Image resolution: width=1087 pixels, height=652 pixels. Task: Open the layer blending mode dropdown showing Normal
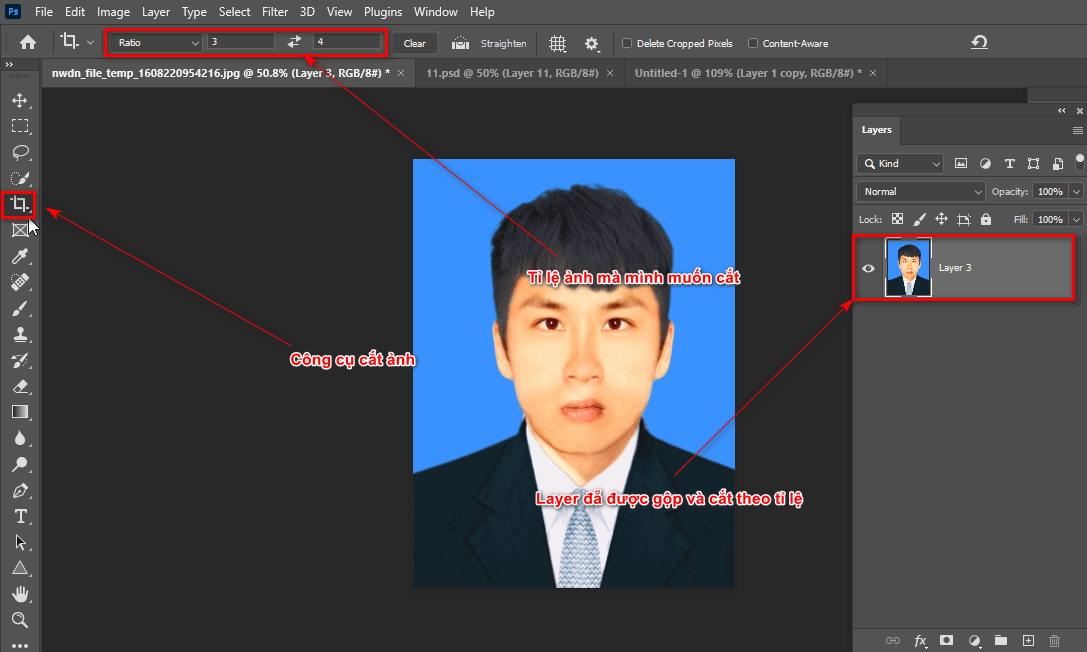919,191
